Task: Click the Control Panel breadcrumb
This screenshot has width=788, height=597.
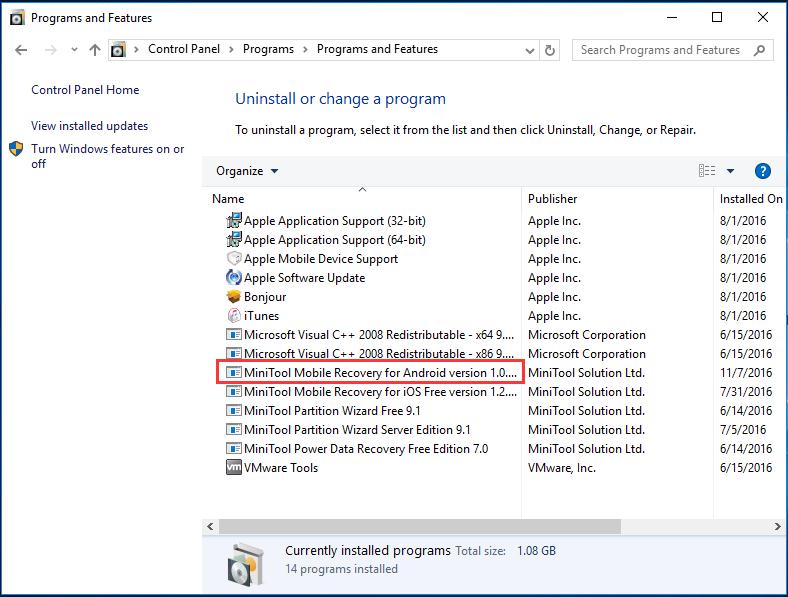Action: click(184, 49)
